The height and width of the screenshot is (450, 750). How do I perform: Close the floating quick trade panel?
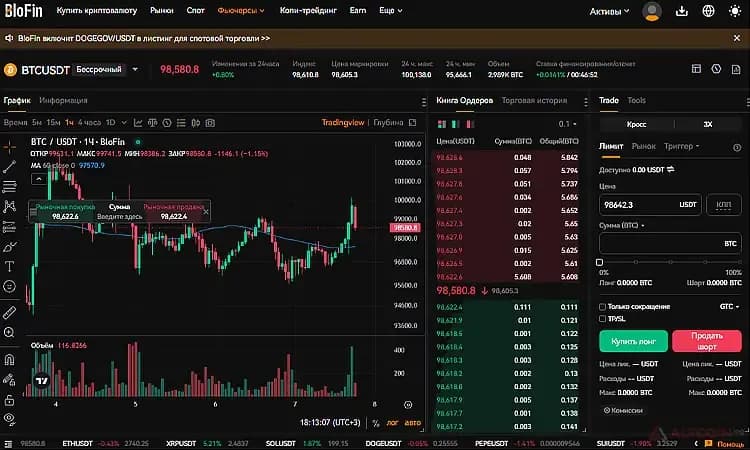(206, 211)
